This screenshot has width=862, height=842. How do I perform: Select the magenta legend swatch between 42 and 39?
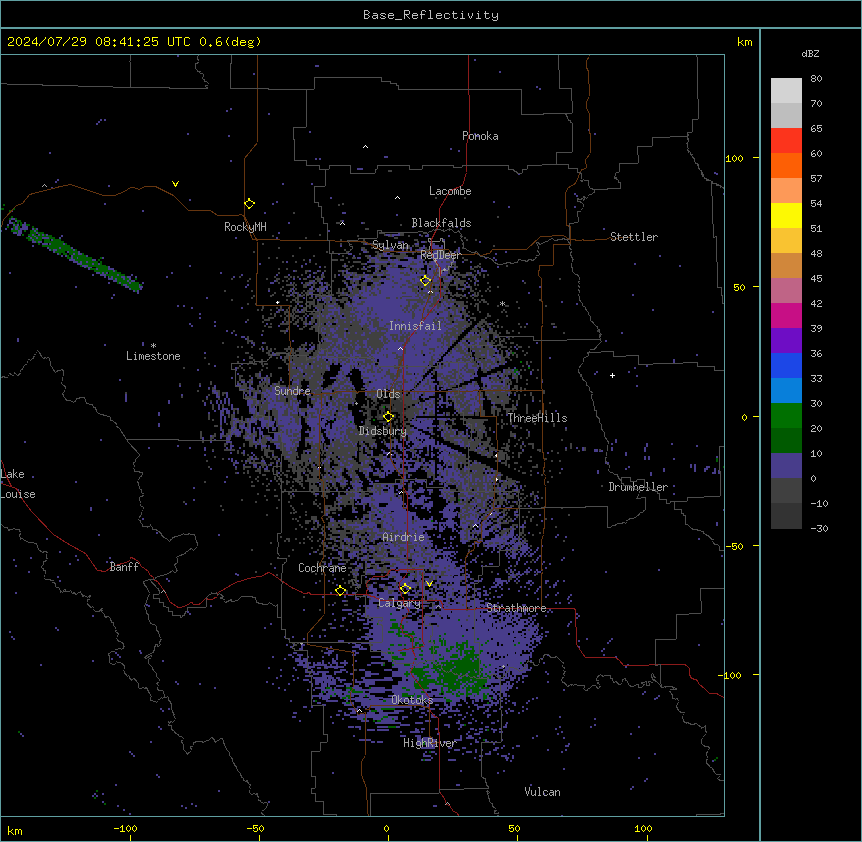[786, 315]
